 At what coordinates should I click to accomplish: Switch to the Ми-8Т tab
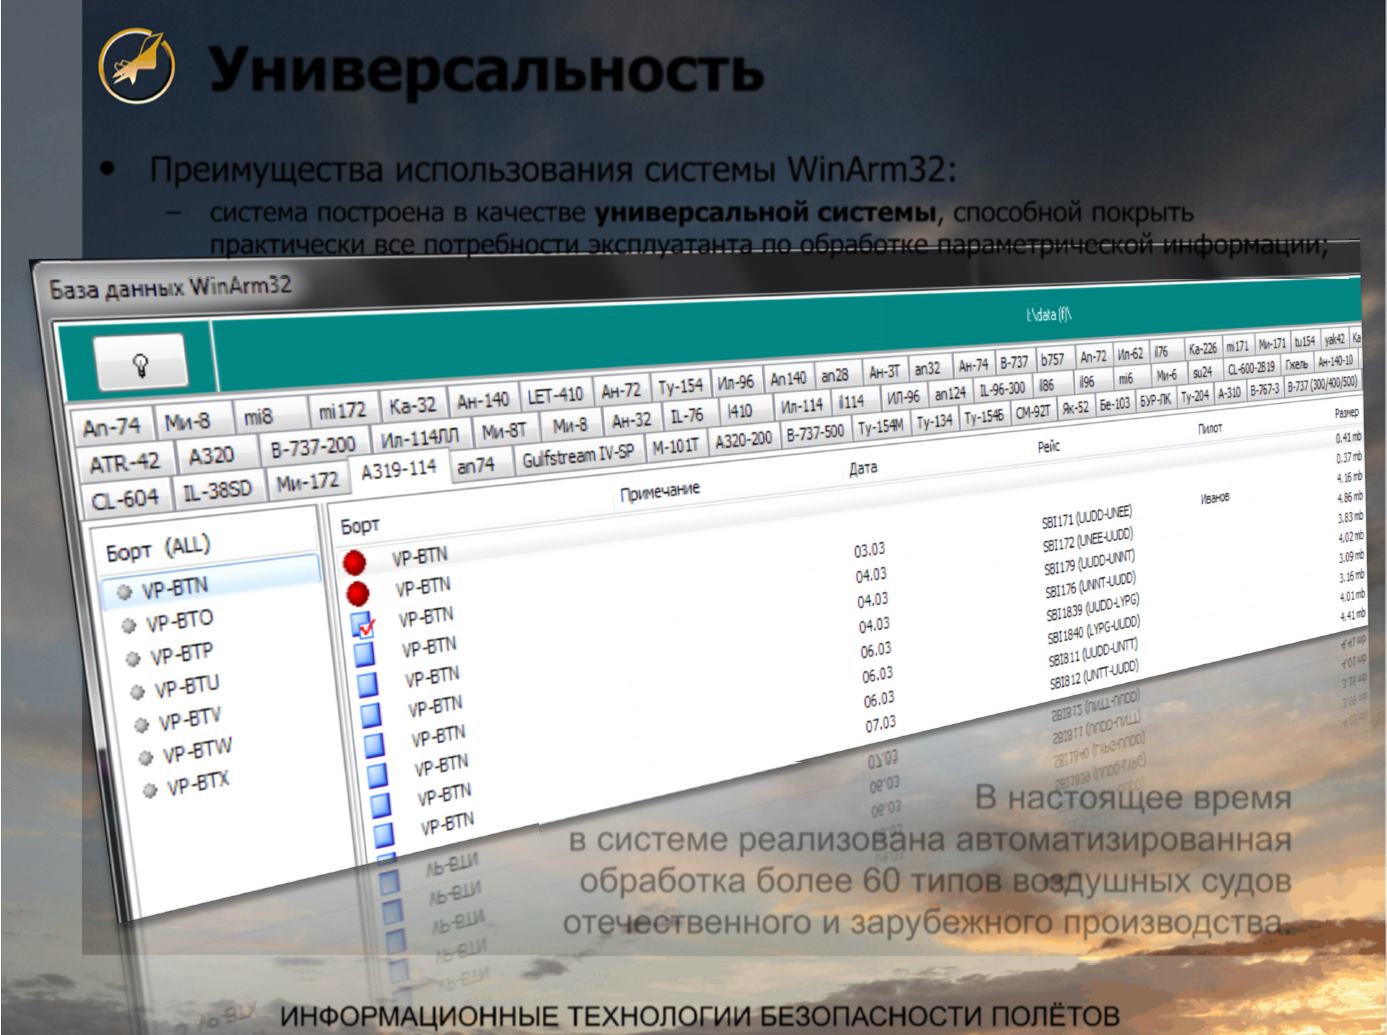504,431
